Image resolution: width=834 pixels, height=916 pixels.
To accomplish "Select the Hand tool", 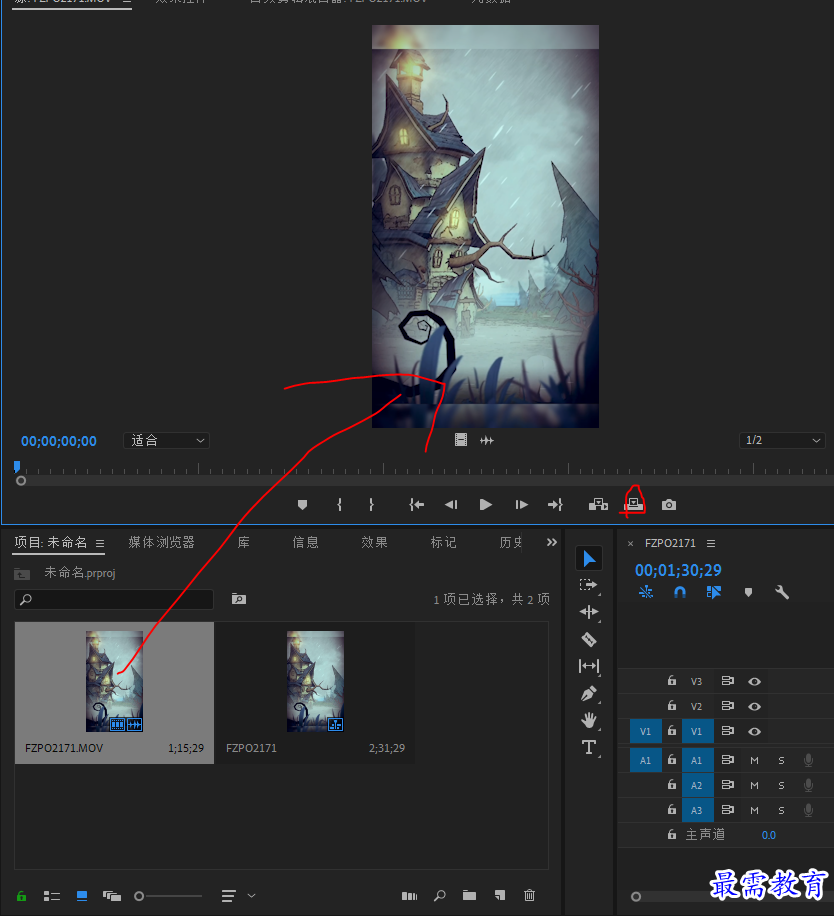I will pyautogui.click(x=589, y=720).
